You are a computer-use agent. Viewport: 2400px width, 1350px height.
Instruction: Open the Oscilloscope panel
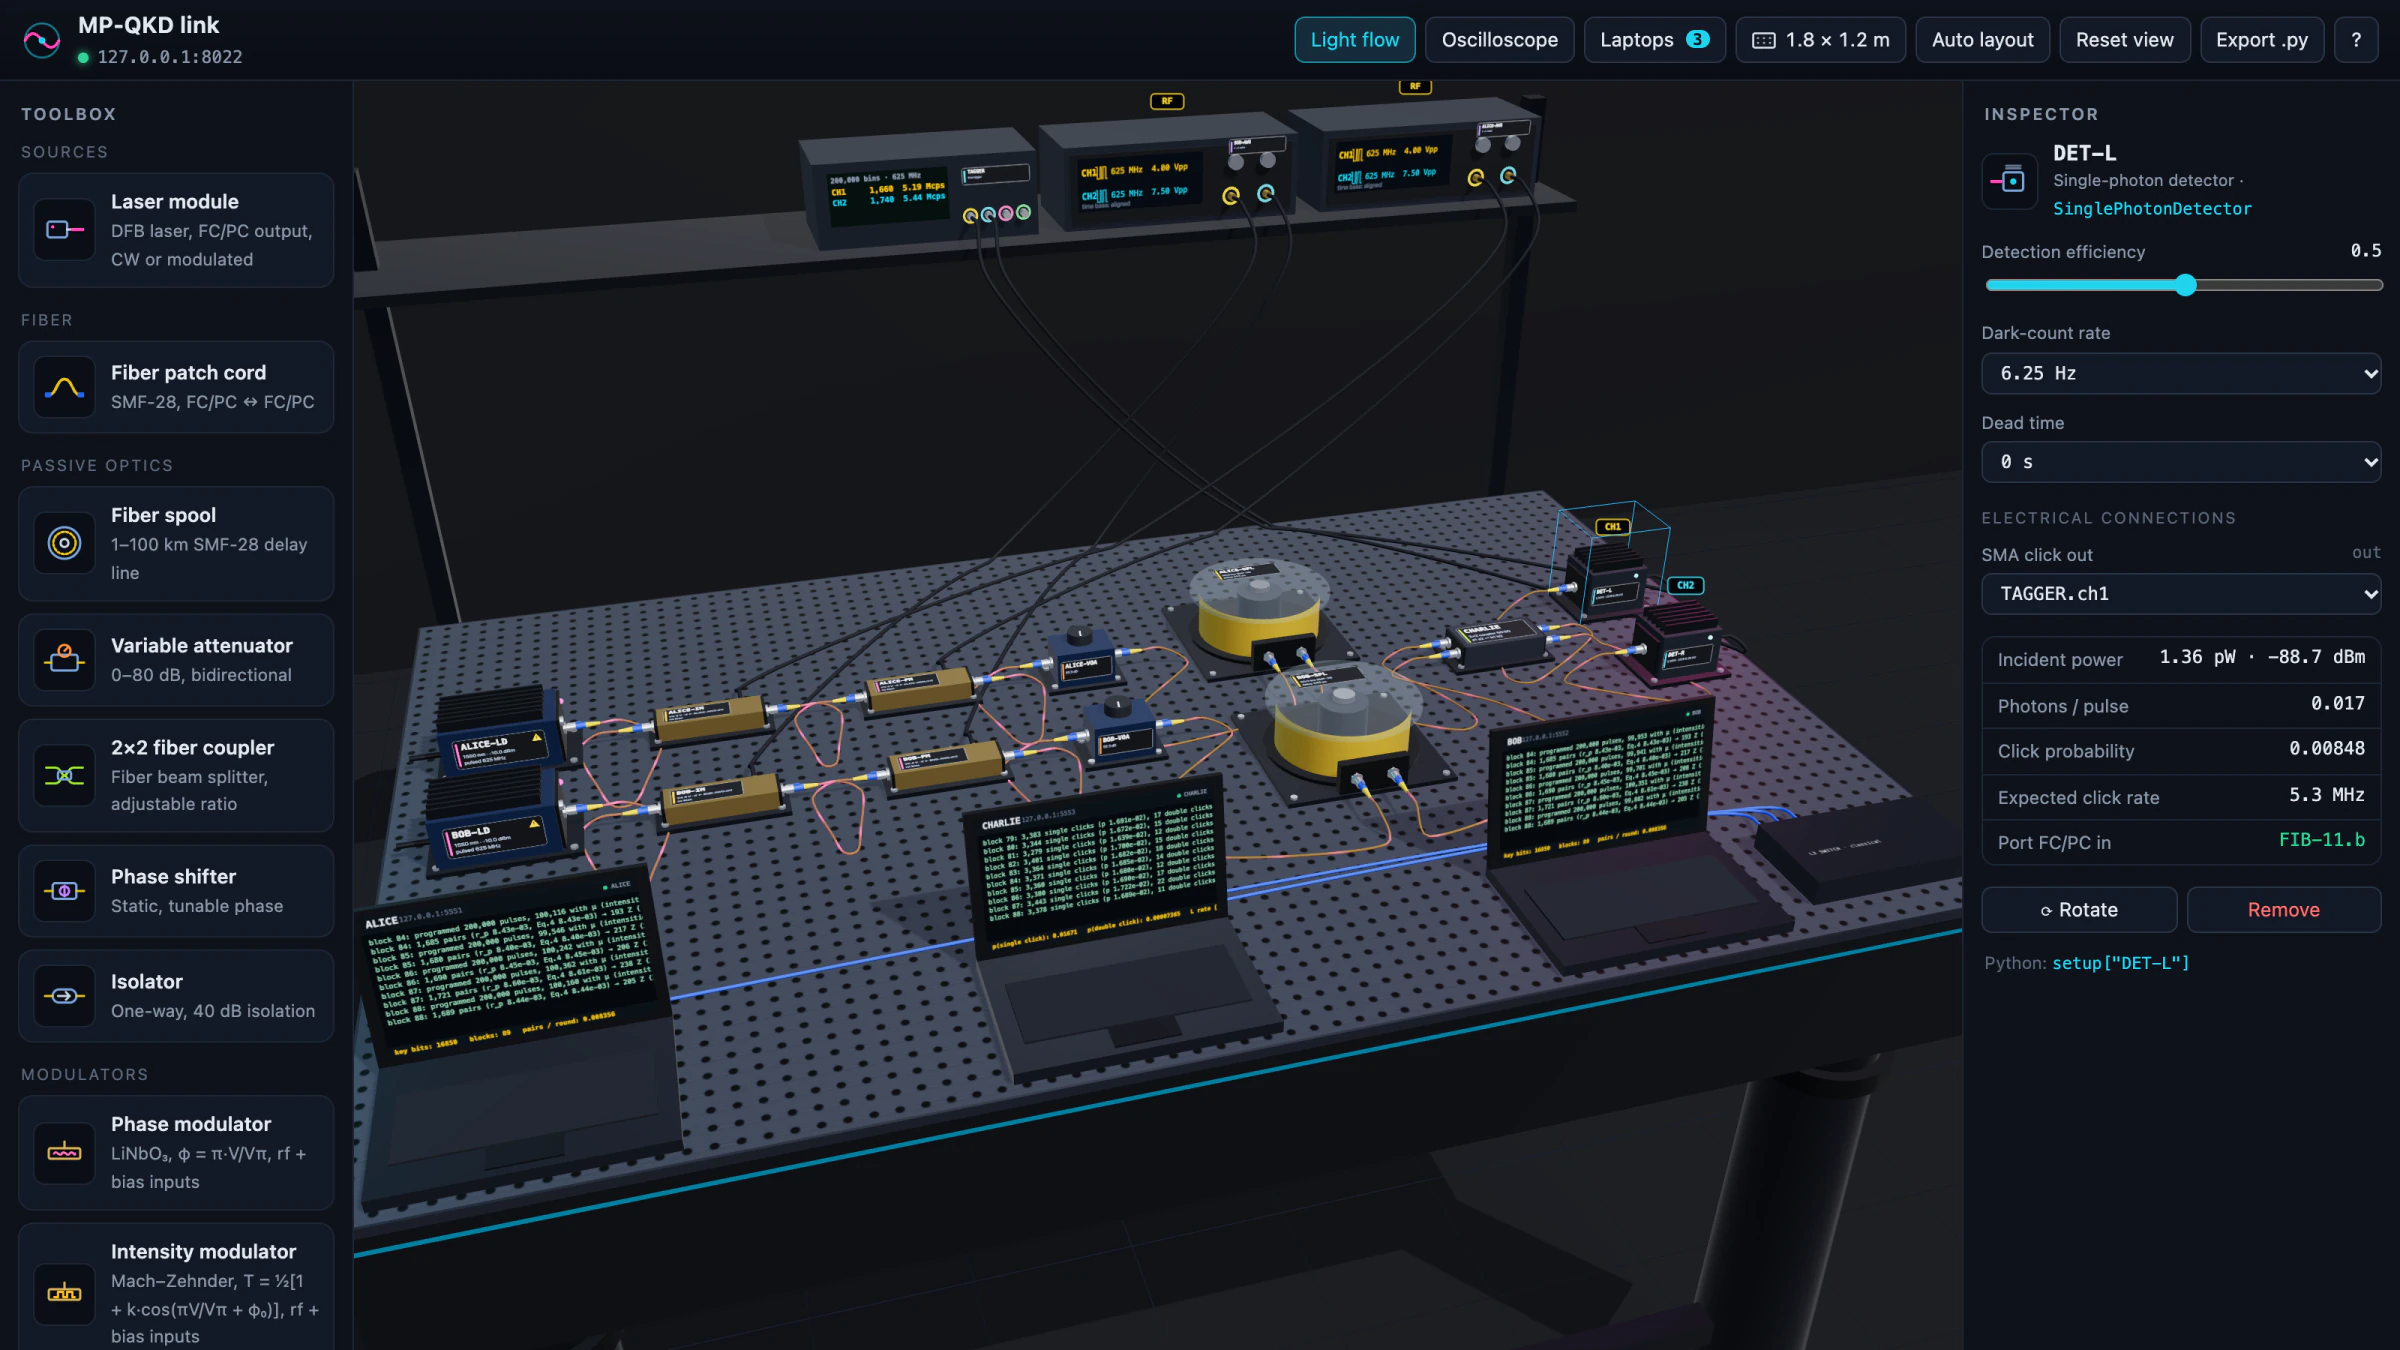pyautogui.click(x=1500, y=40)
